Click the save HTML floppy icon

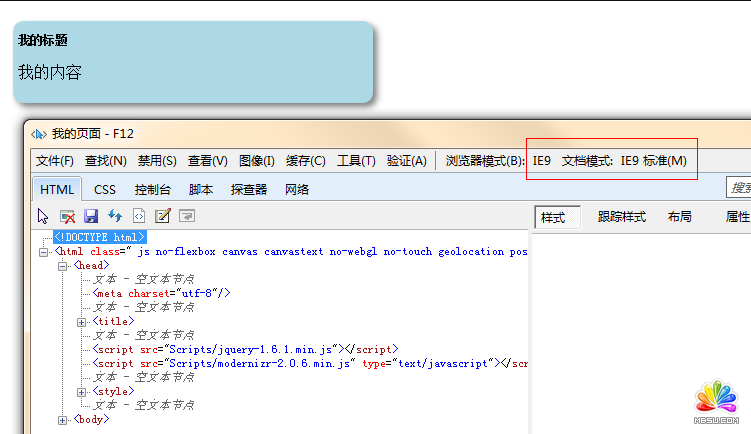[91, 216]
